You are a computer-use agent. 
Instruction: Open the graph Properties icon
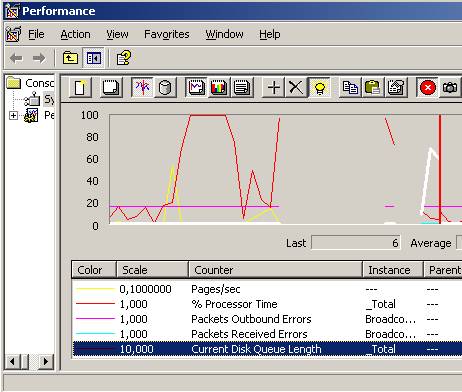pos(396,88)
